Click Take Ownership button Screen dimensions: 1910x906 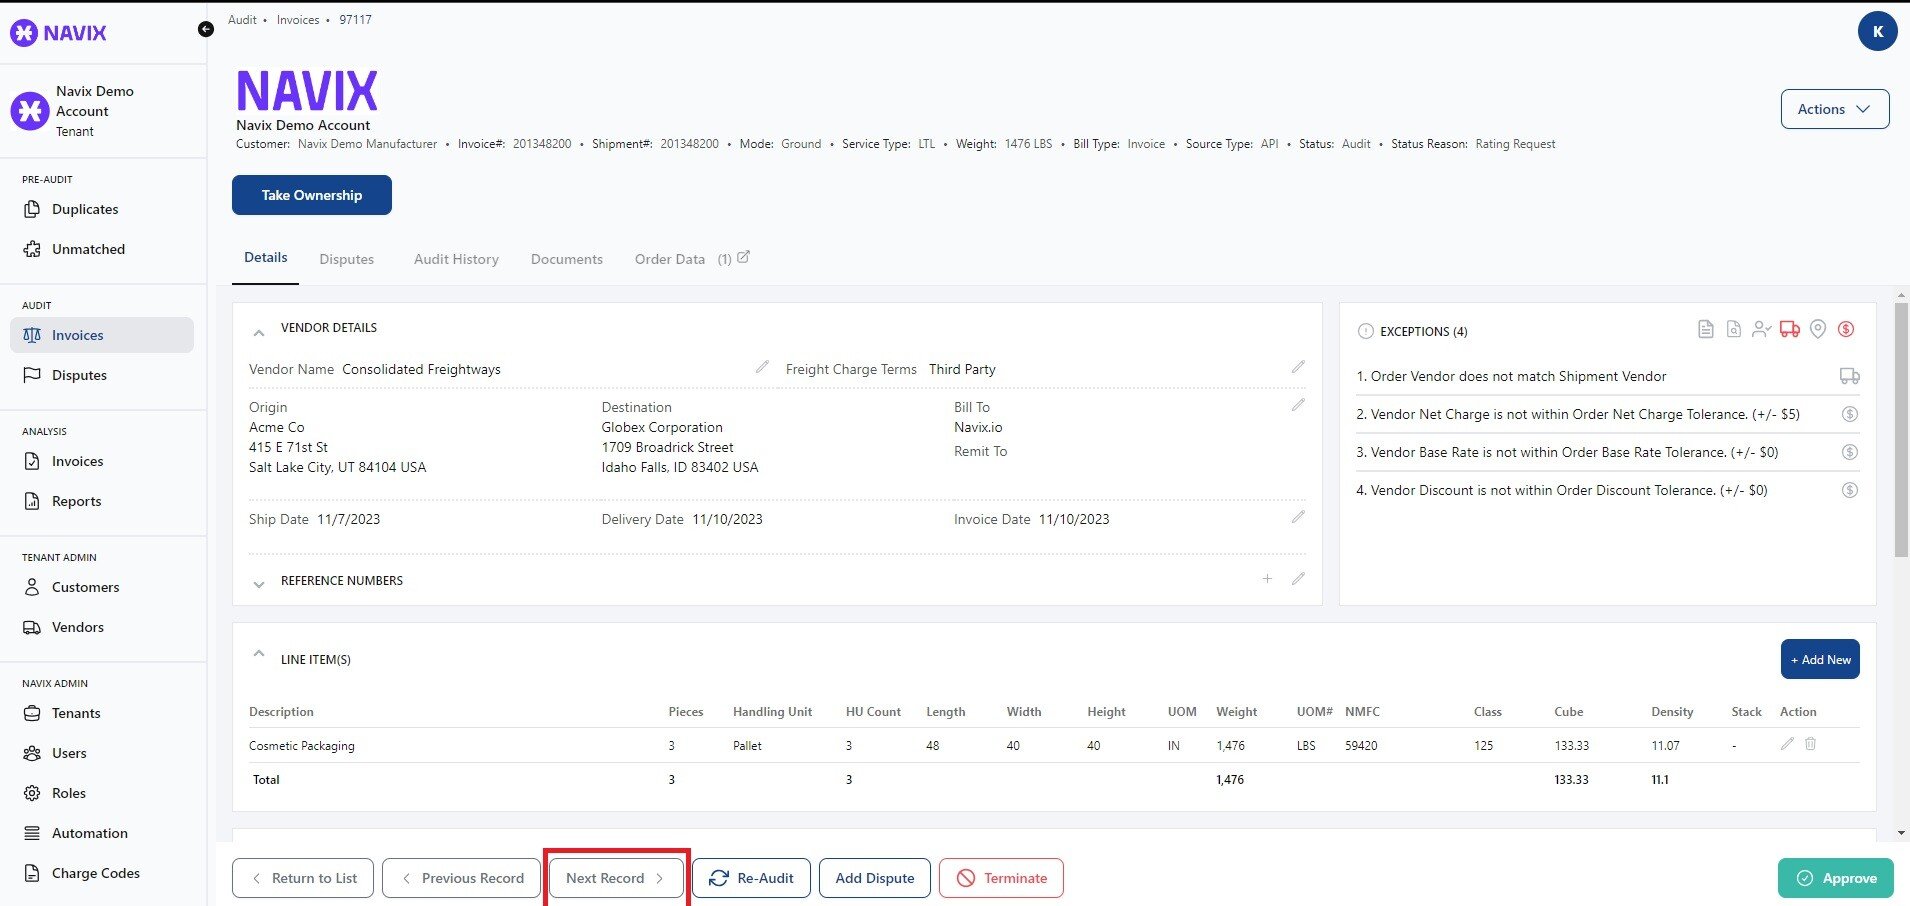[312, 195]
